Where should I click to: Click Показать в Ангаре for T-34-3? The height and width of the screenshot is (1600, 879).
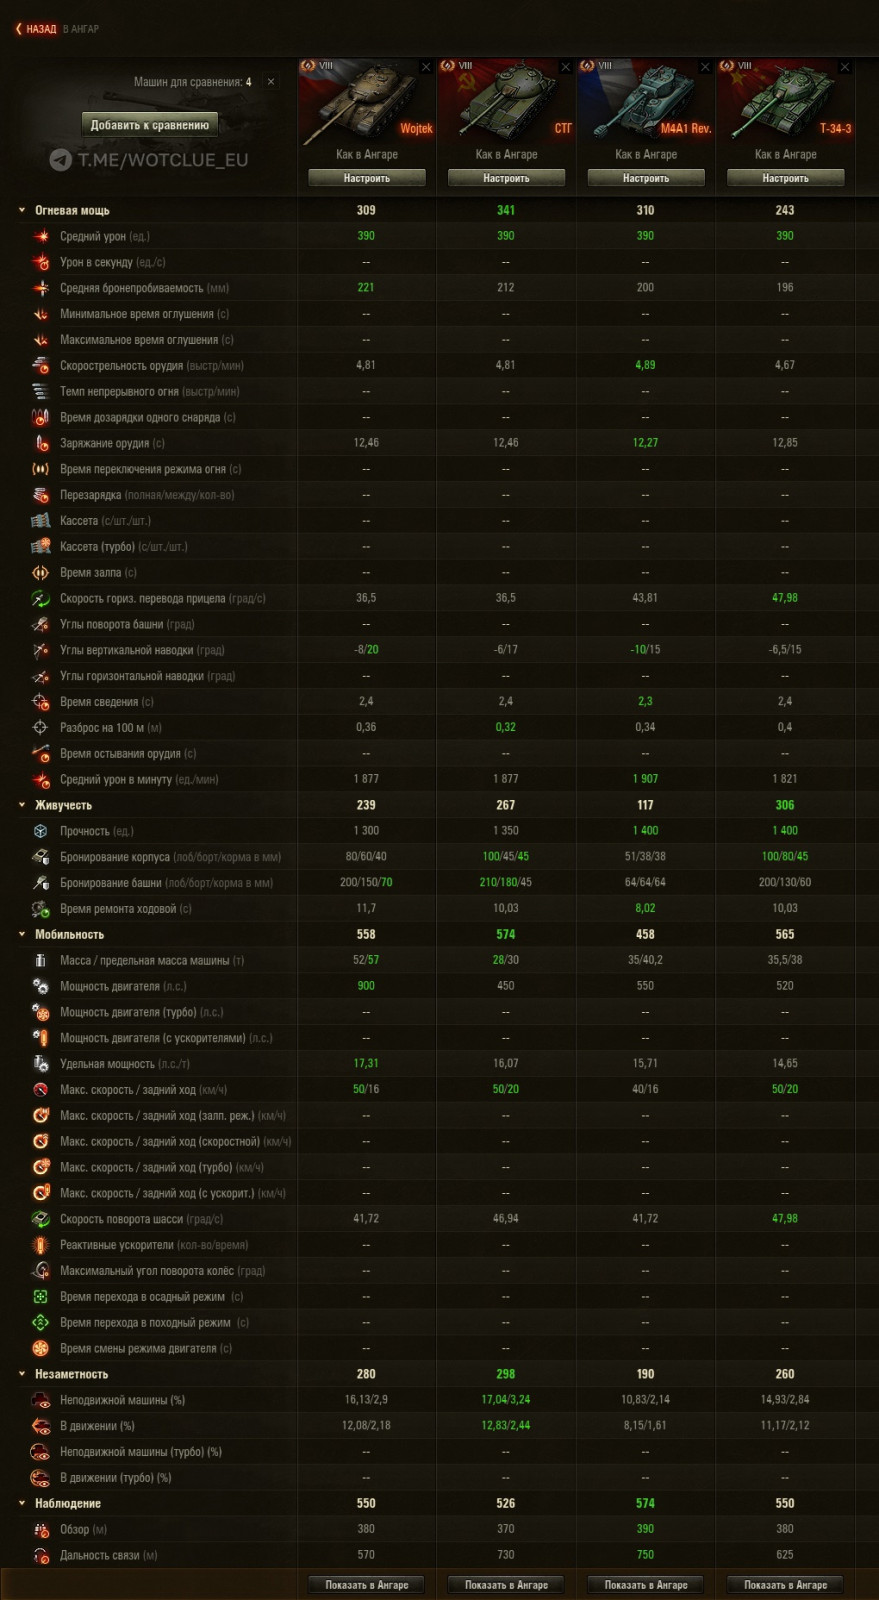(785, 1585)
